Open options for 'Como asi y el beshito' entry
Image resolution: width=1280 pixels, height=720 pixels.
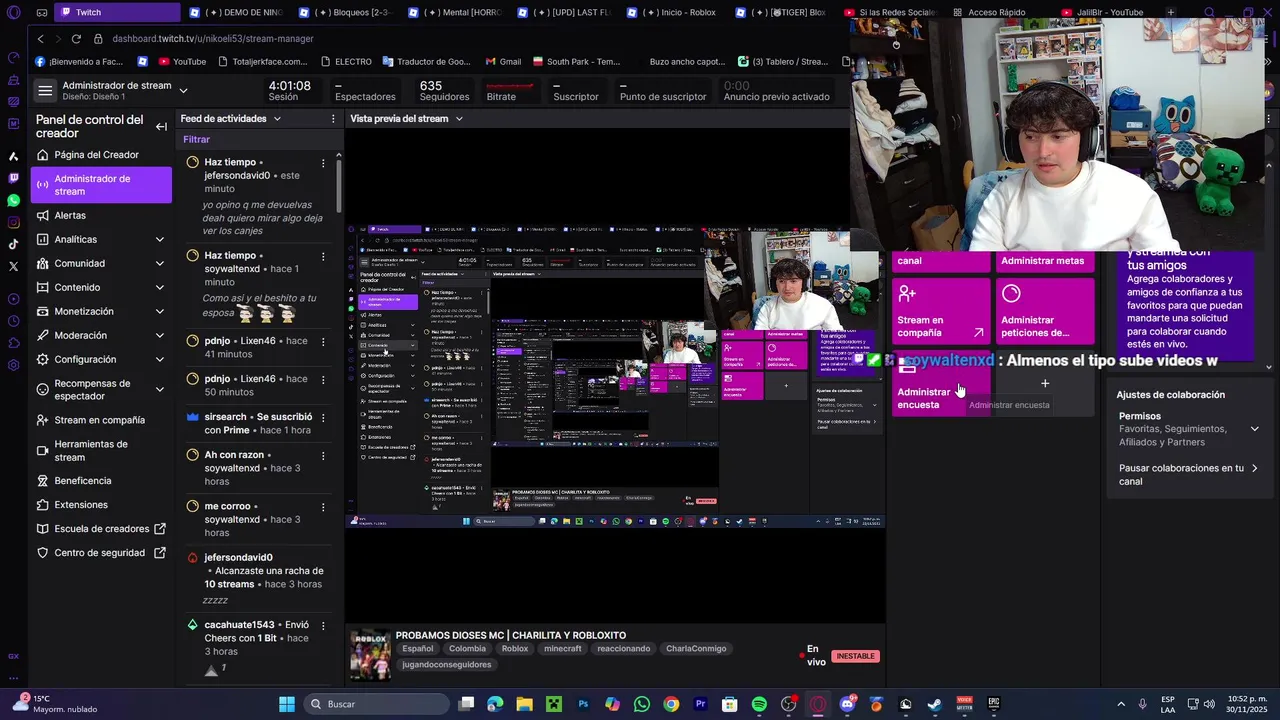[x=322, y=256]
